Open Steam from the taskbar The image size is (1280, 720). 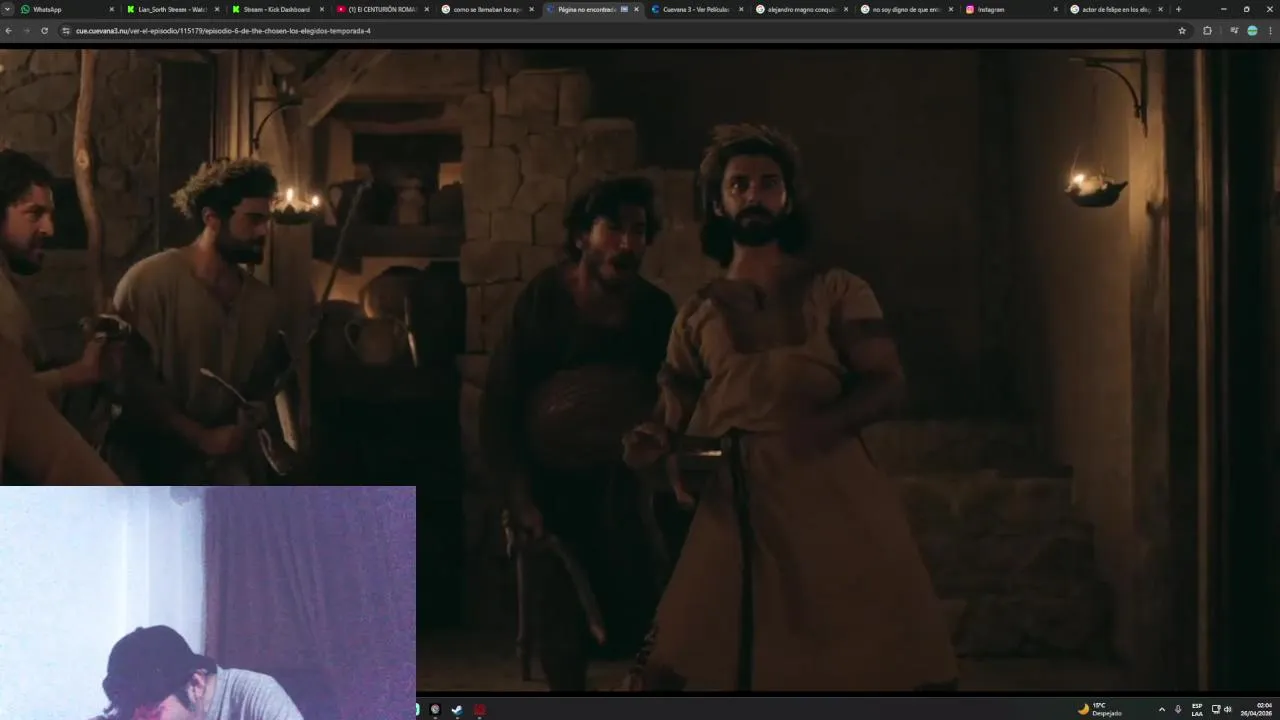(x=457, y=709)
